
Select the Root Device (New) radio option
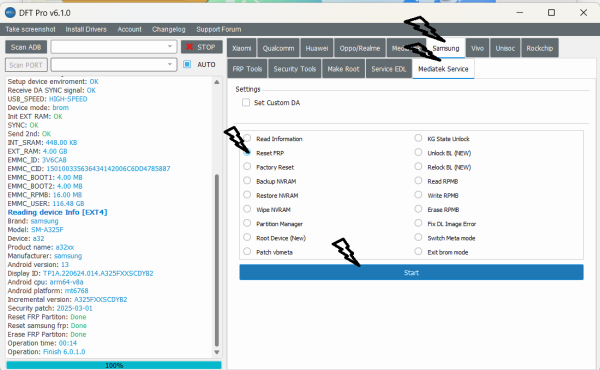tap(247, 237)
